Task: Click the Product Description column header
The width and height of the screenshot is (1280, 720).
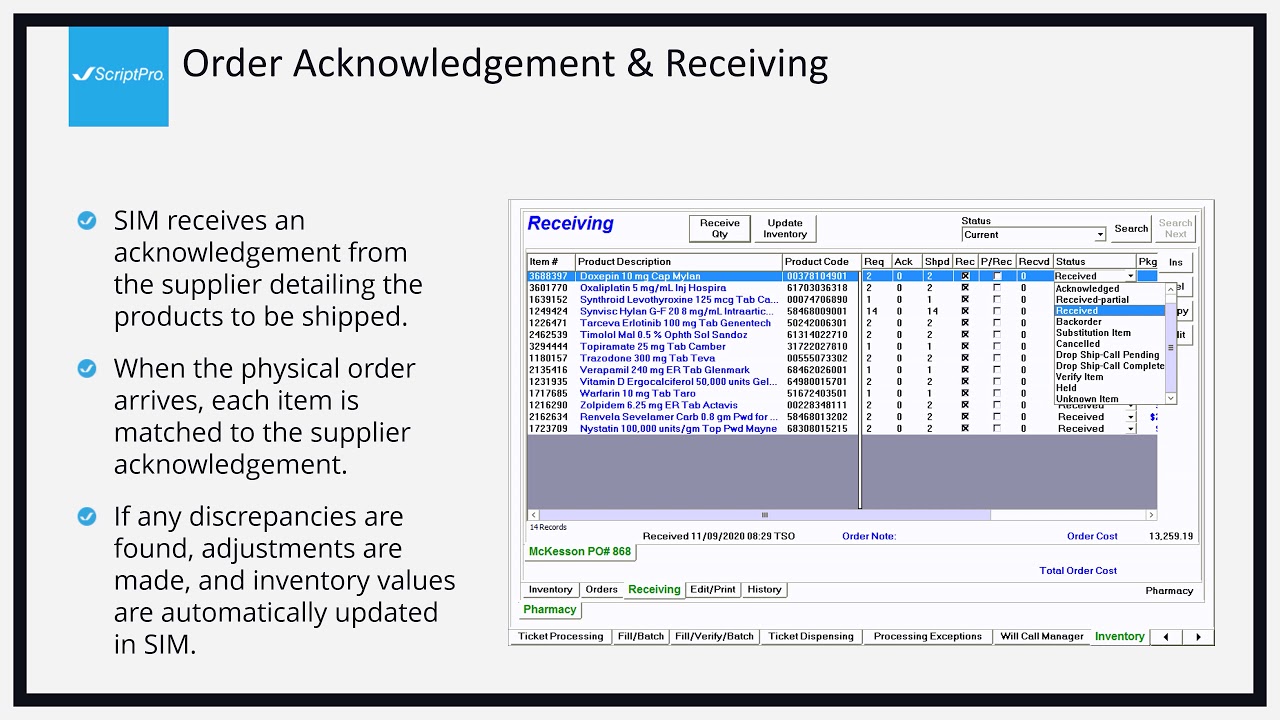Action: pos(679,262)
